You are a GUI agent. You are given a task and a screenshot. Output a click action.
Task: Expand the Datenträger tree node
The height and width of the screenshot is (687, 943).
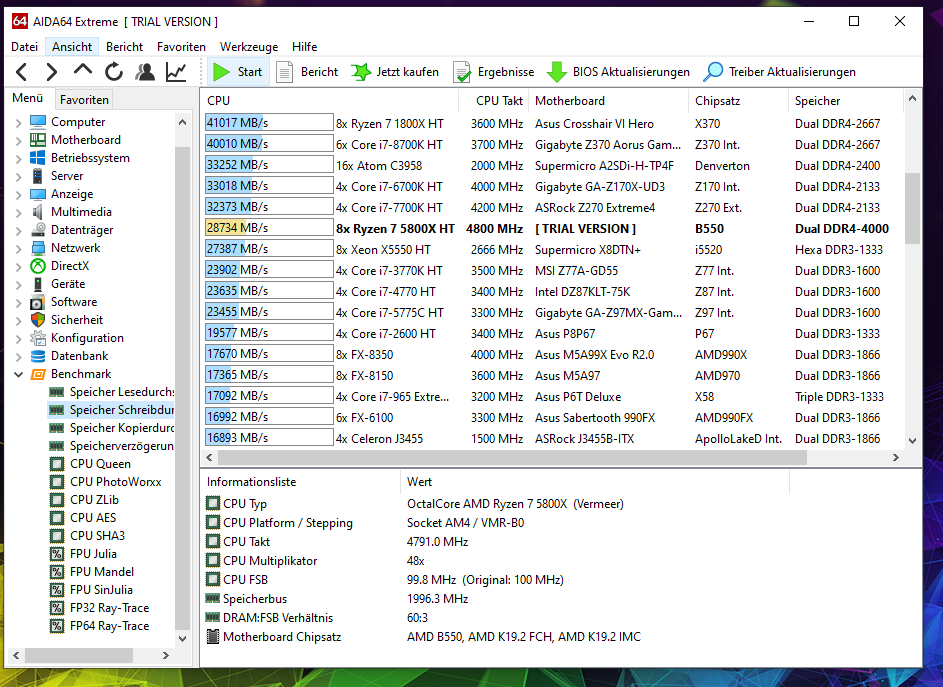click(18, 230)
